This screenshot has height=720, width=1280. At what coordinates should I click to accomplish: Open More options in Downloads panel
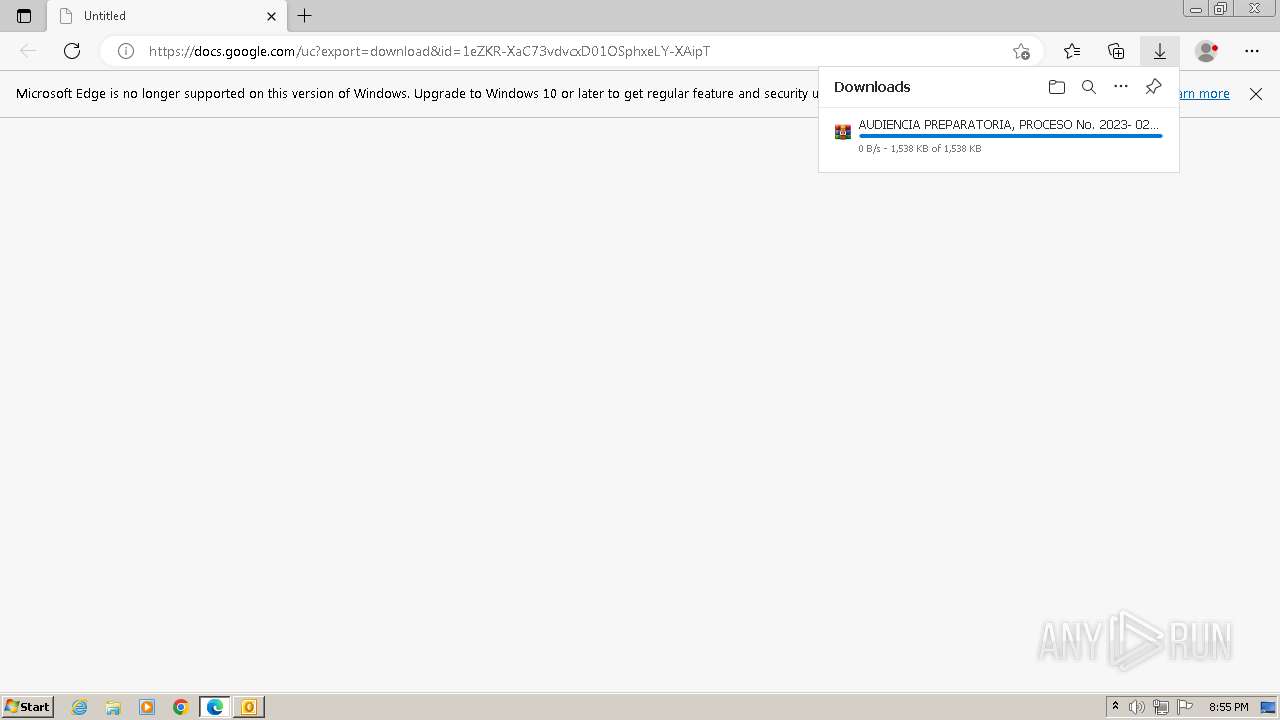[x=1121, y=87]
